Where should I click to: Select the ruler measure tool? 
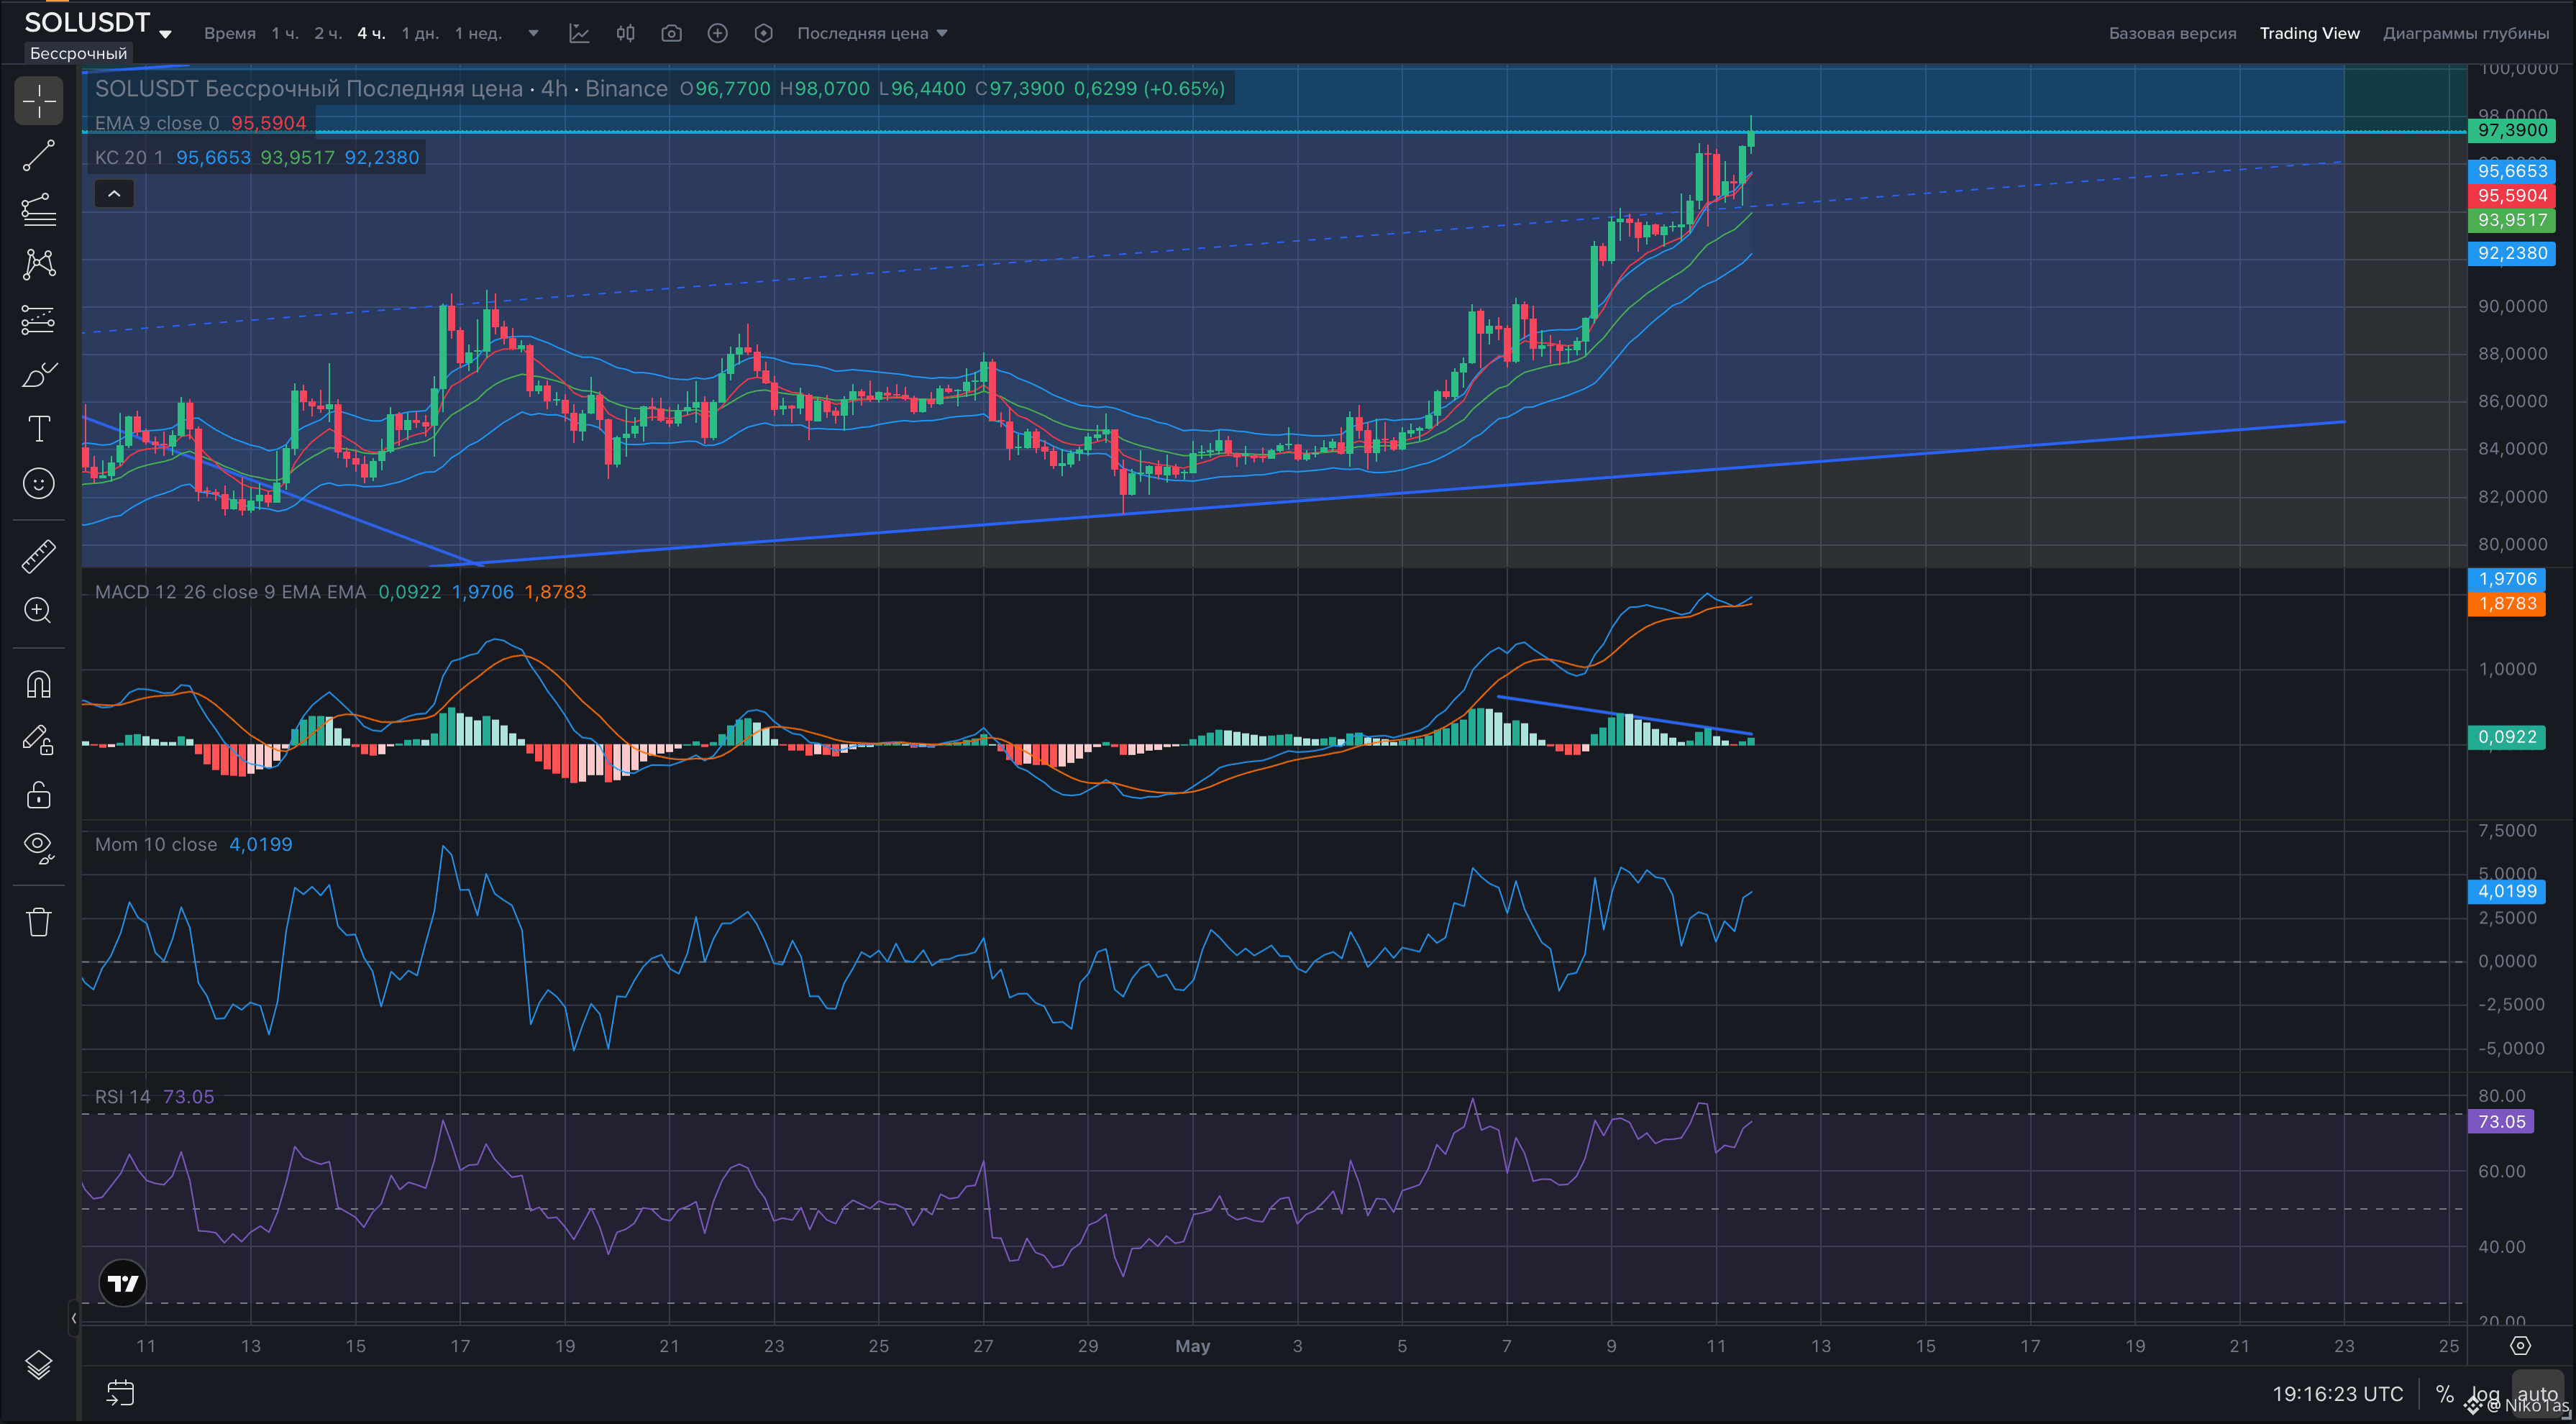click(39, 556)
